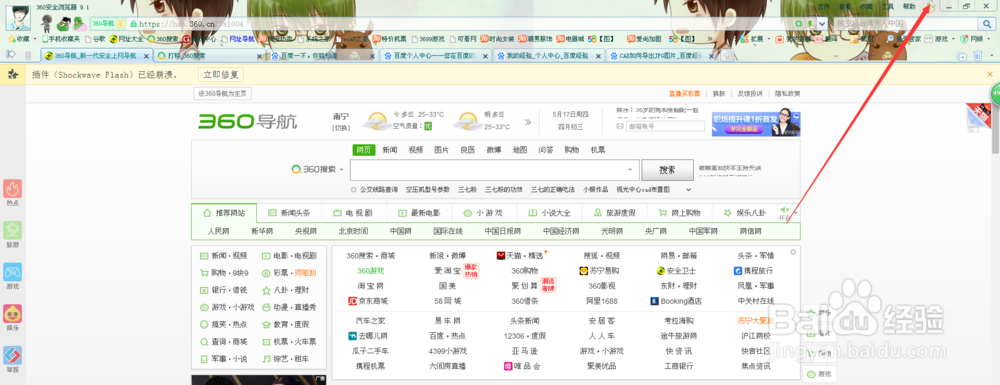Click the green lightning speed mode icon
The image size is (1000, 385).
point(810,24)
